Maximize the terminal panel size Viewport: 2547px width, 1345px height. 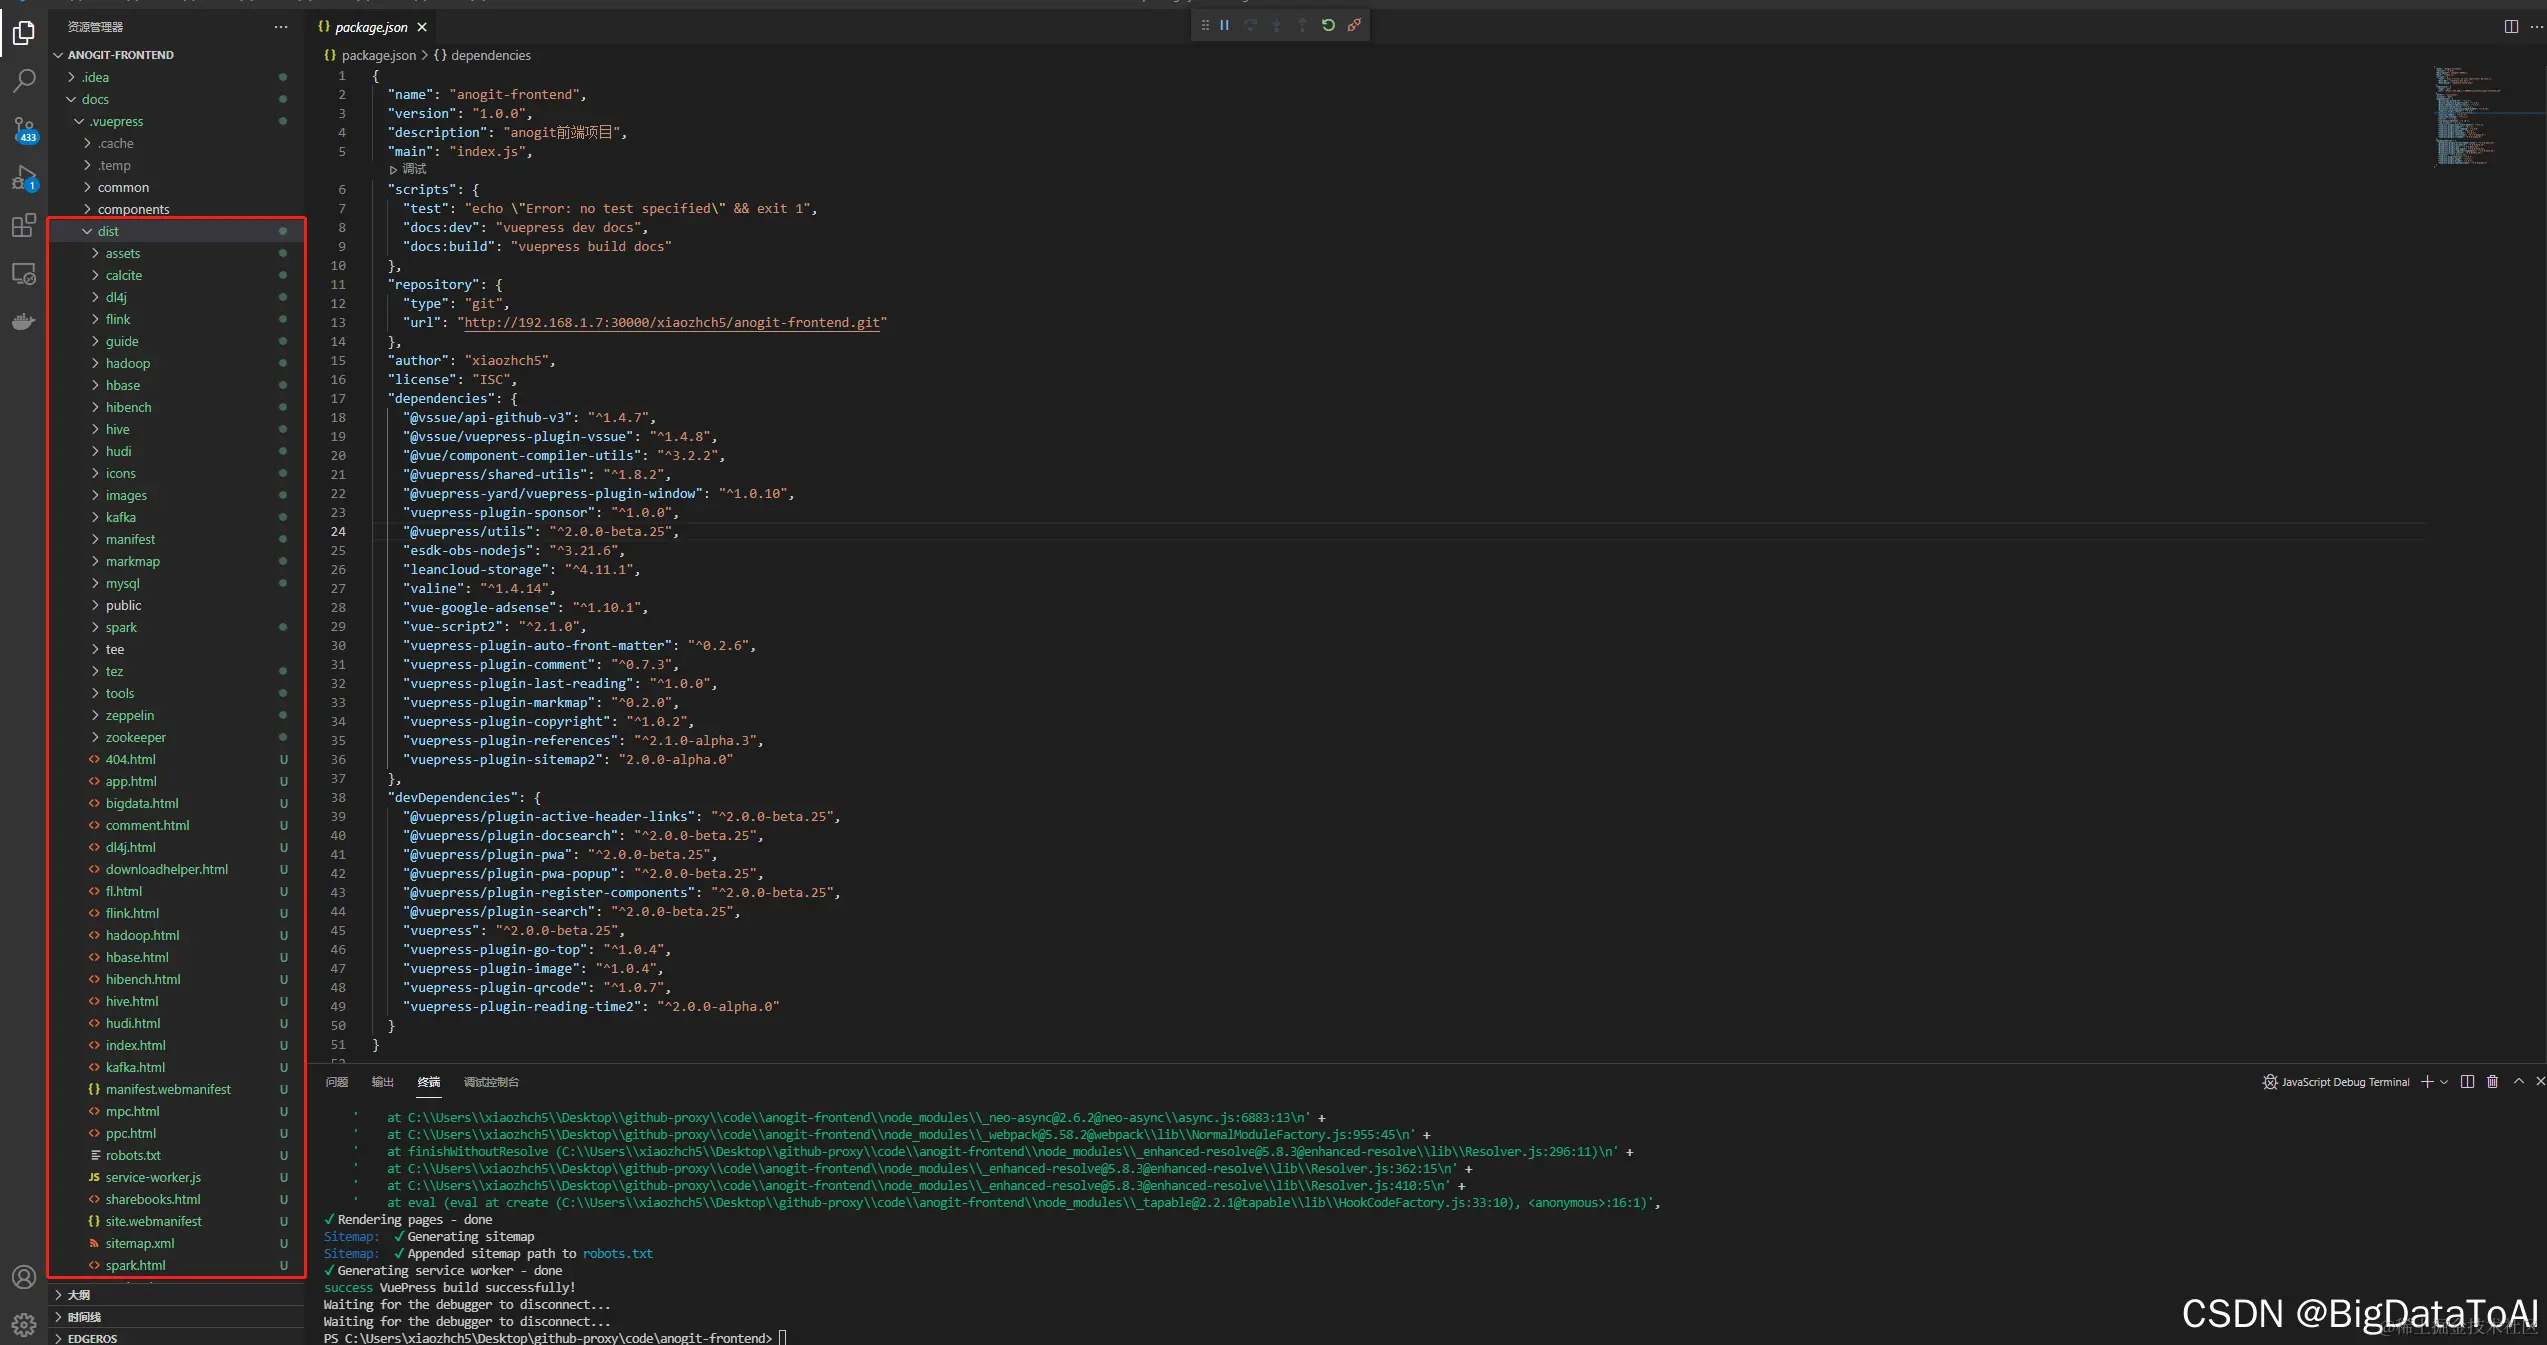point(2518,1082)
